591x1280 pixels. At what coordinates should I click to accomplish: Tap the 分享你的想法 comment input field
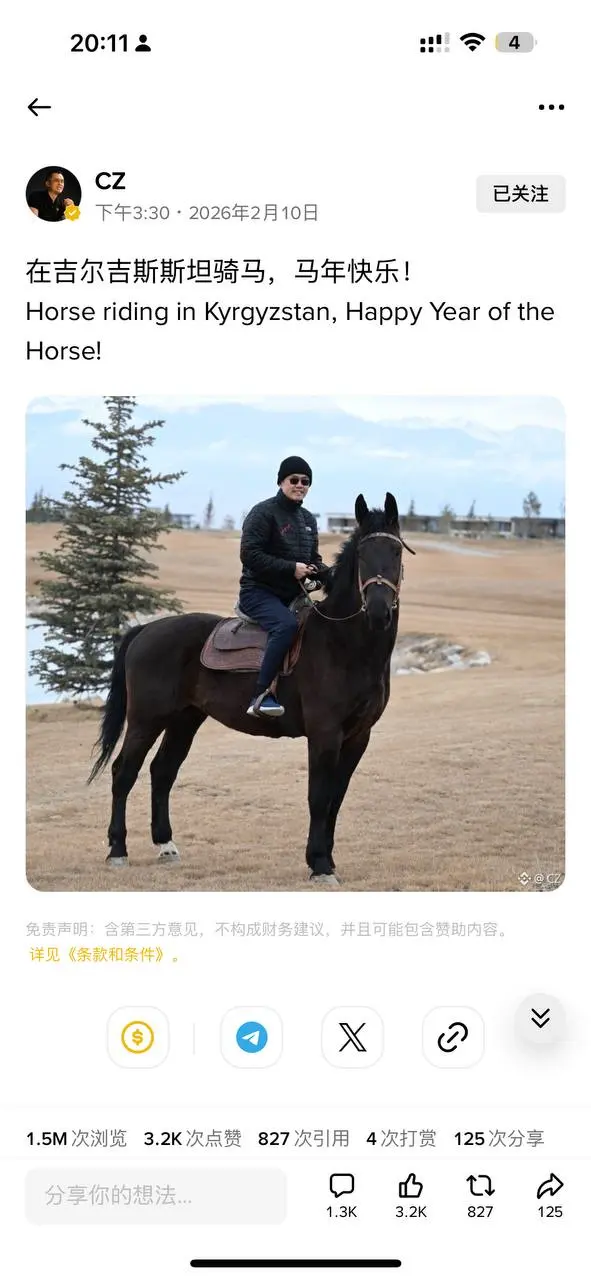[156, 1195]
